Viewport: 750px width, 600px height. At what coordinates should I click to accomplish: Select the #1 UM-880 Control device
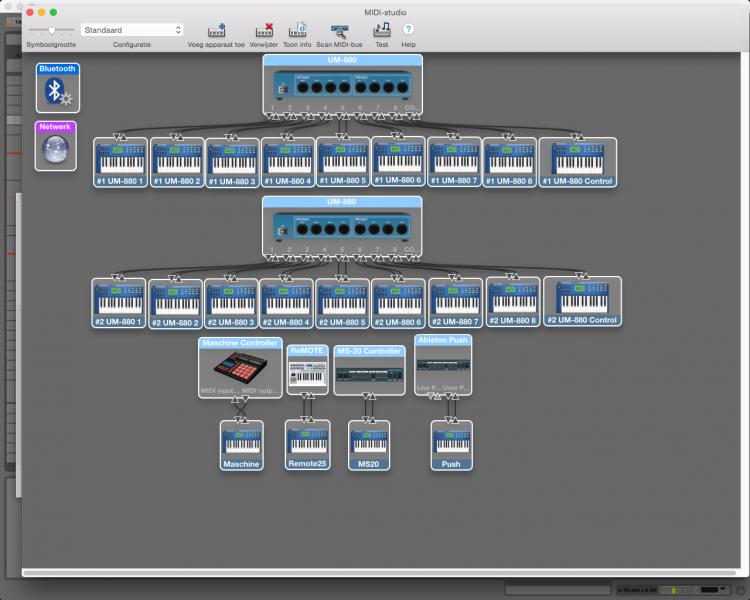pos(578,163)
